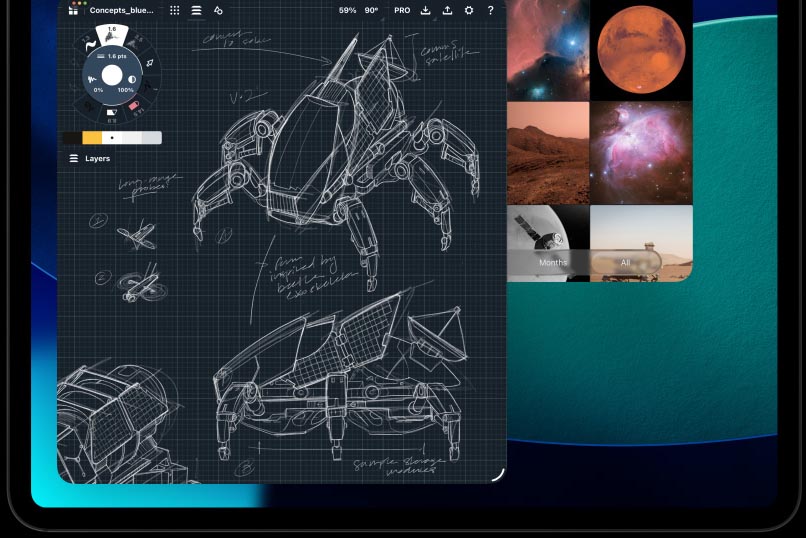806x538 pixels.
Task: Click the layers stack icon in toolbar
Action: tap(196, 10)
